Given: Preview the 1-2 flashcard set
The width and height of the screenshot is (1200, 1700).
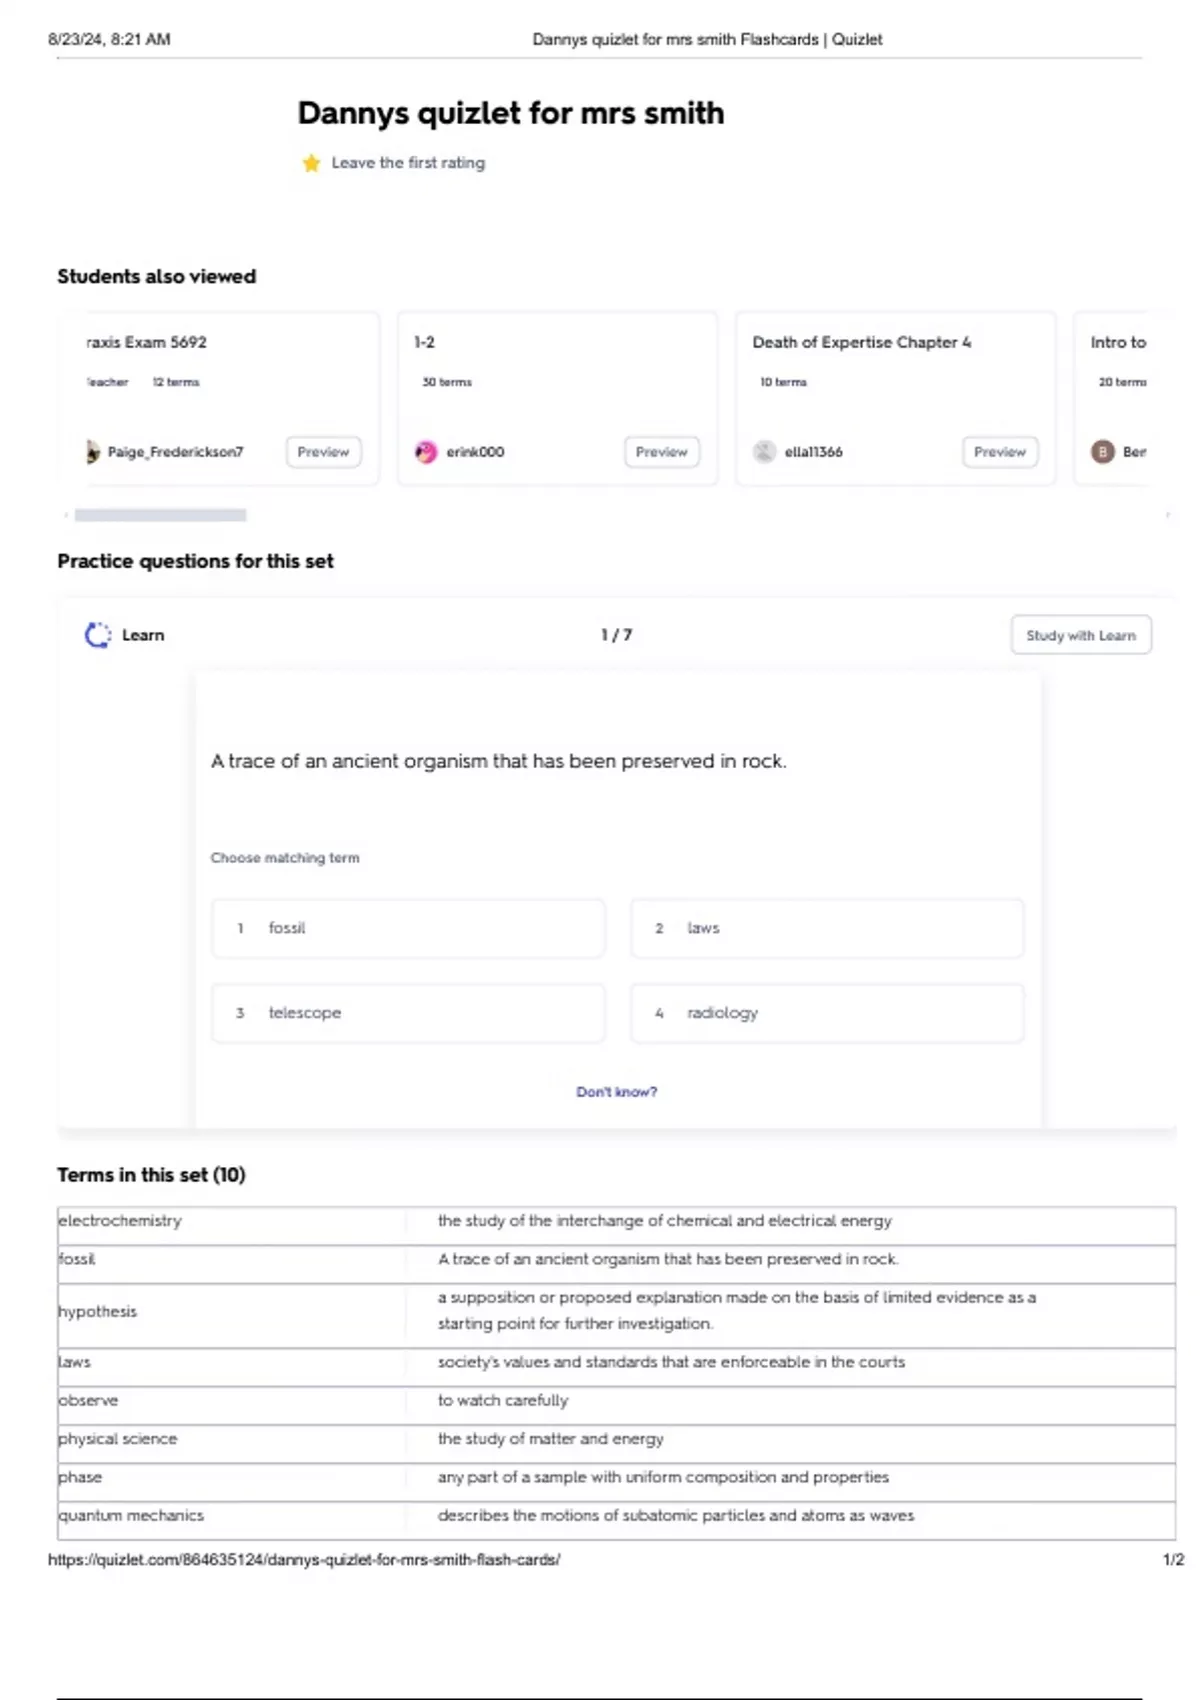Looking at the screenshot, I should [x=661, y=452].
